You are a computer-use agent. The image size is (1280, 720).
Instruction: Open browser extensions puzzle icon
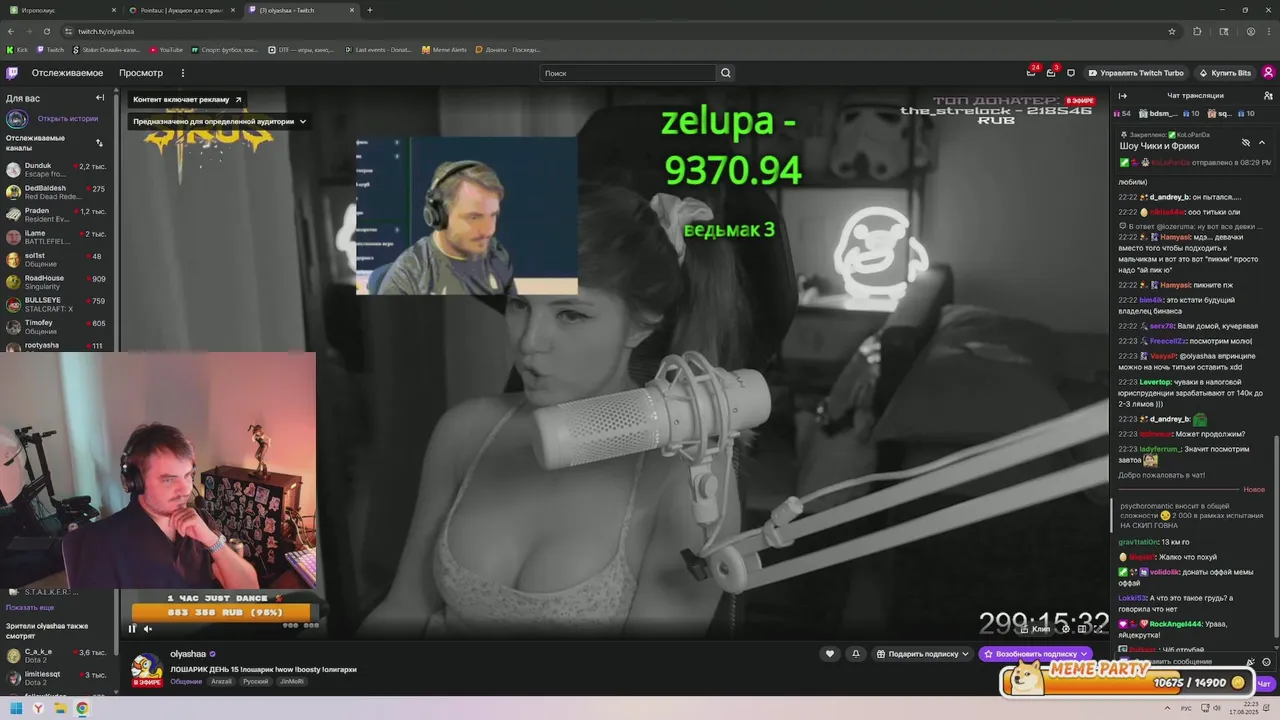[1197, 31]
